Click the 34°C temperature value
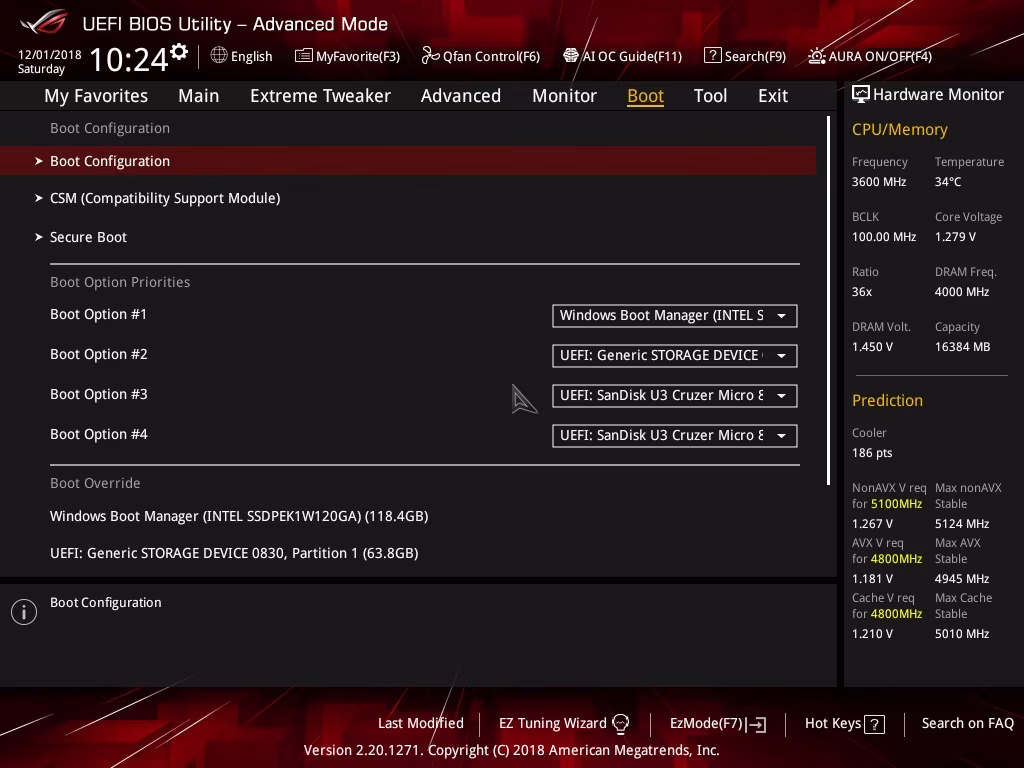This screenshot has width=1024, height=768. coord(948,182)
